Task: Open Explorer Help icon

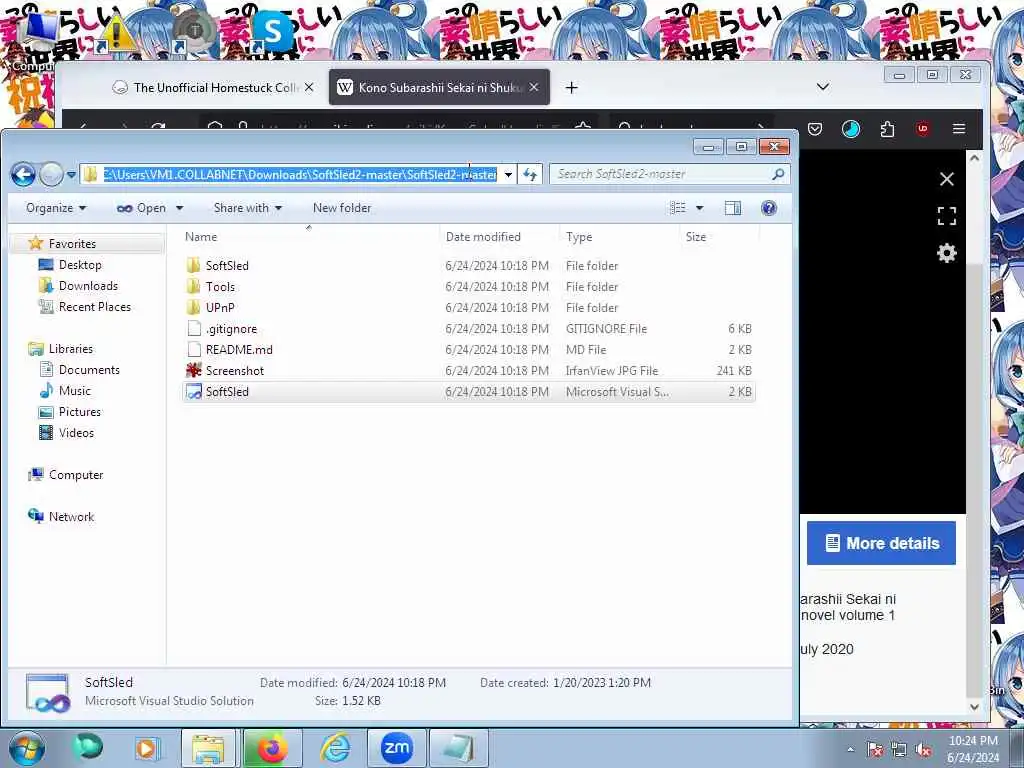Action: pyautogui.click(x=769, y=208)
